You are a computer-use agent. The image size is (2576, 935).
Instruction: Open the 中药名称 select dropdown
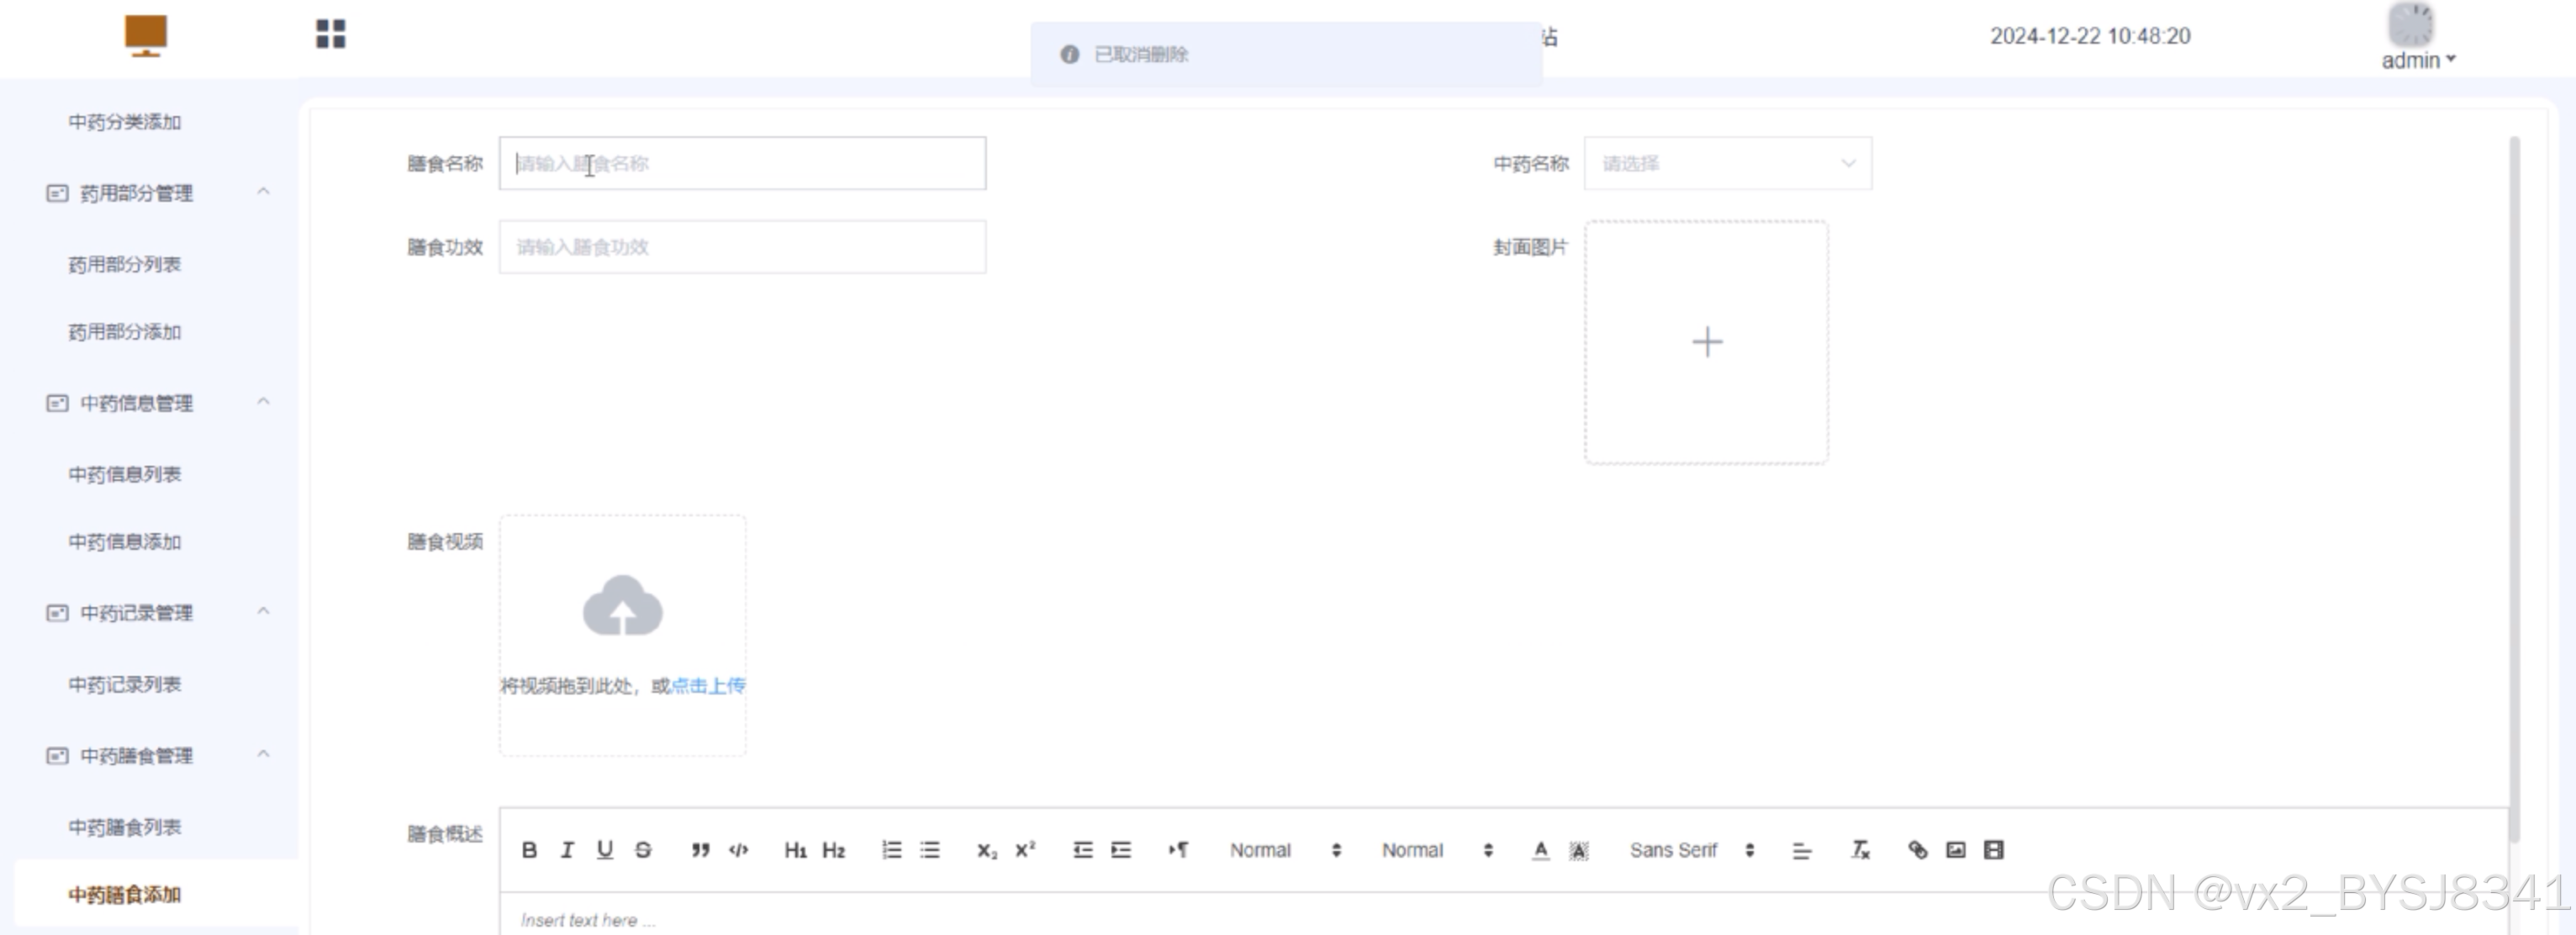(x=1727, y=164)
